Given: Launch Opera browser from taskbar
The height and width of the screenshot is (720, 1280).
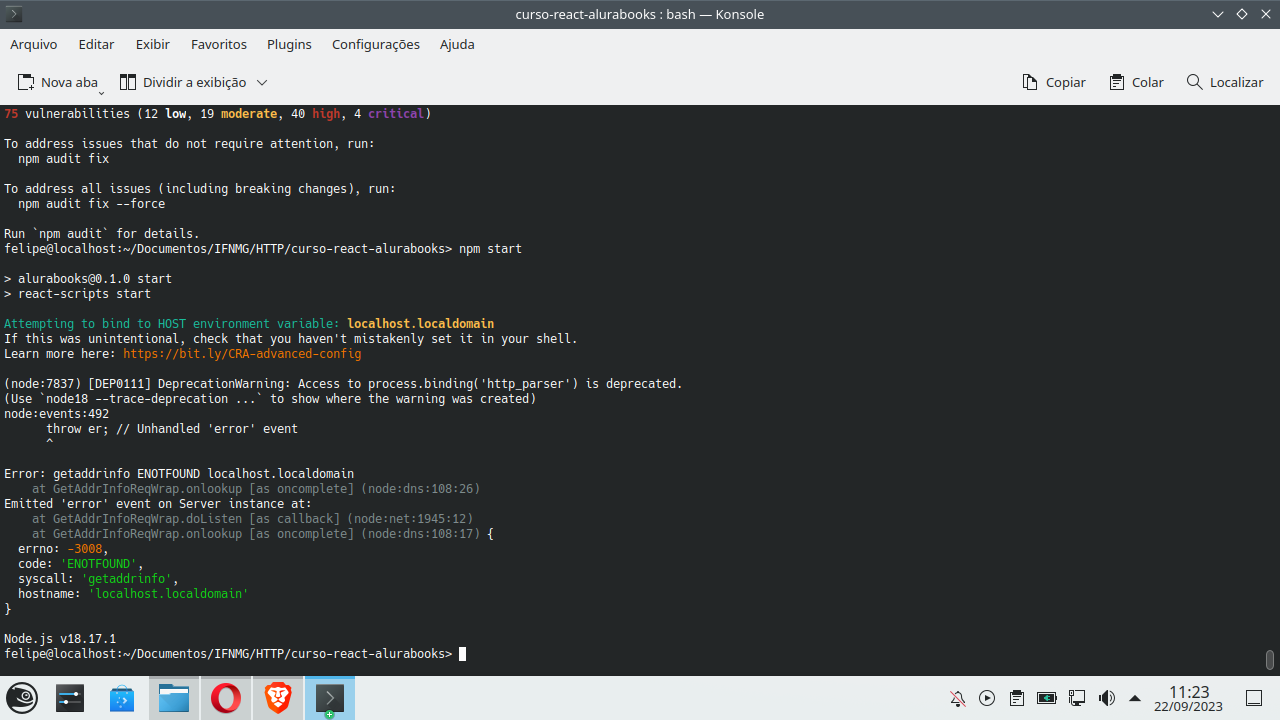Looking at the screenshot, I should pyautogui.click(x=226, y=698).
